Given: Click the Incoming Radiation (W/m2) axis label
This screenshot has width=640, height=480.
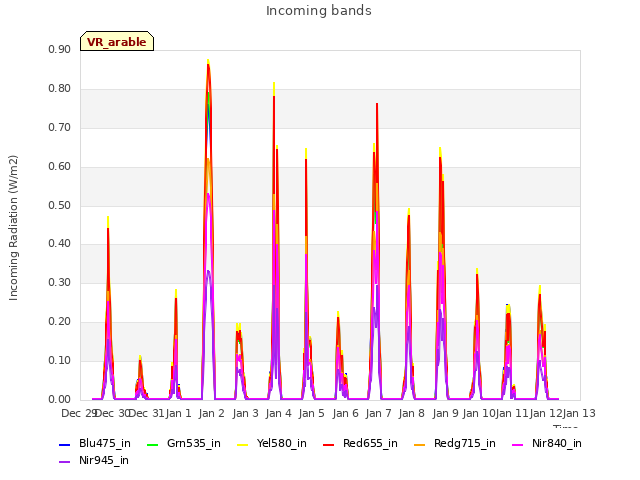Looking at the screenshot, I should pyautogui.click(x=13, y=228).
